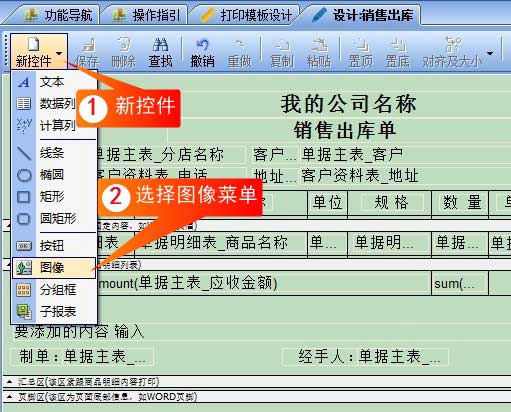
Task: Switch to the 操作指引 tab
Action: point(147,15)
